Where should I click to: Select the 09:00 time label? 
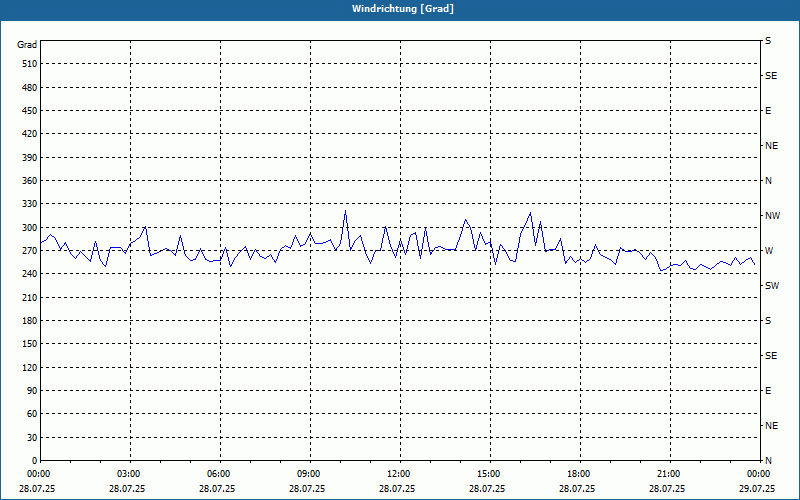308,474
